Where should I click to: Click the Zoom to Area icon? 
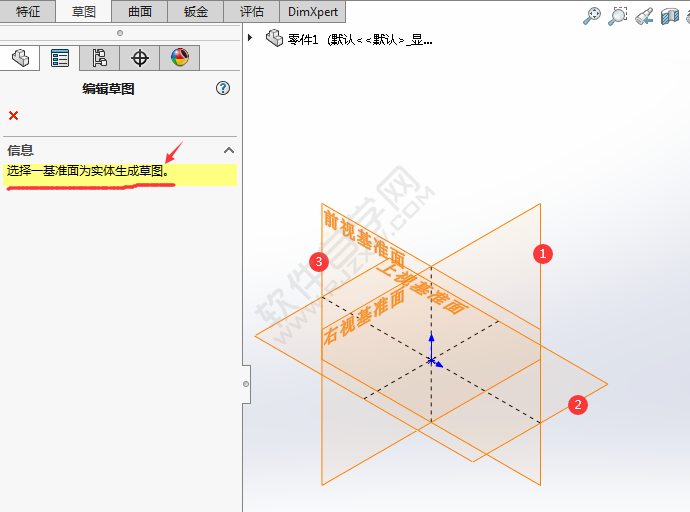pos(618,16)
